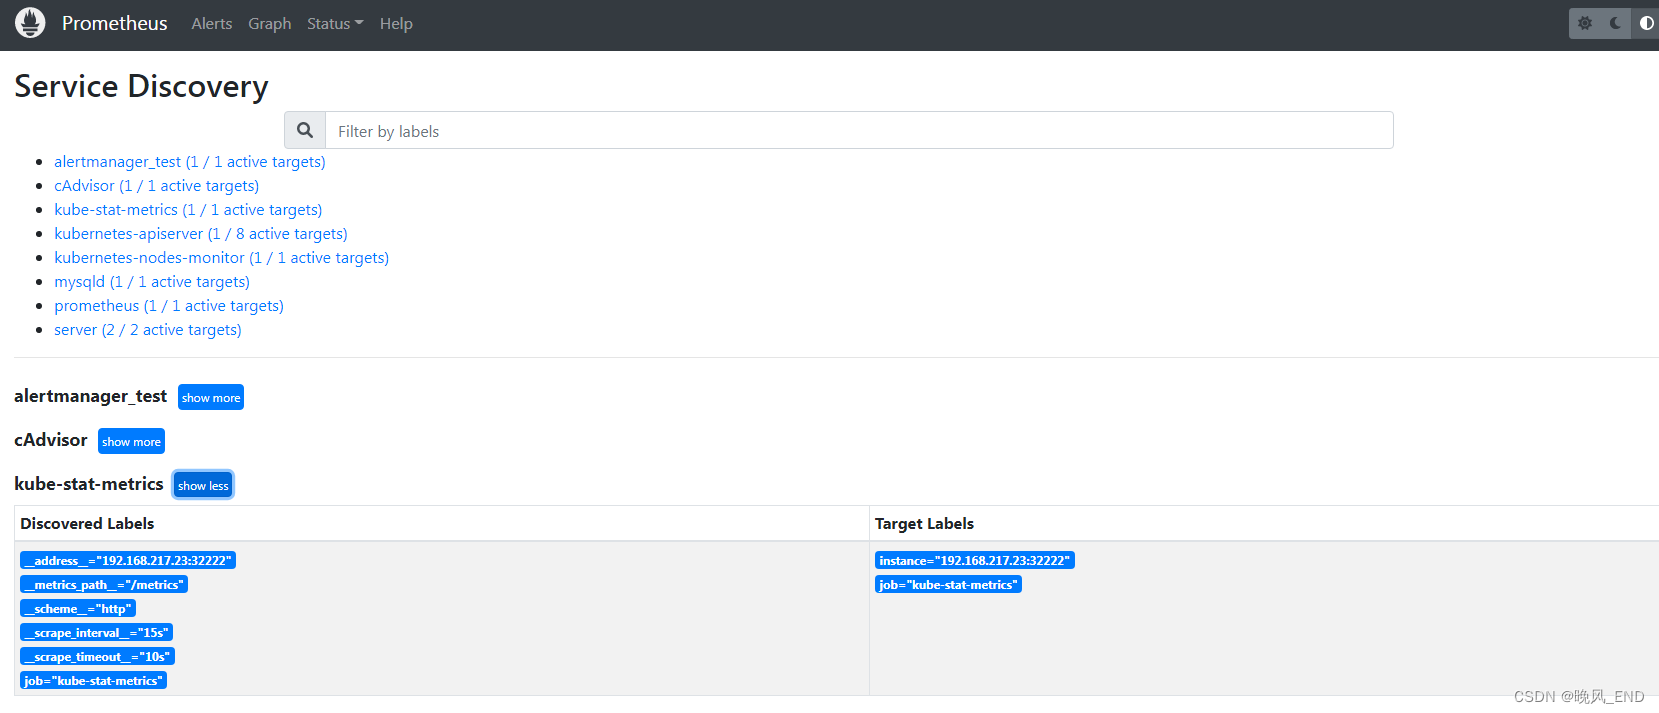
Task: Click the __scheme__="http" label badge
Action: pyautogui.click(x=78, y=608)
